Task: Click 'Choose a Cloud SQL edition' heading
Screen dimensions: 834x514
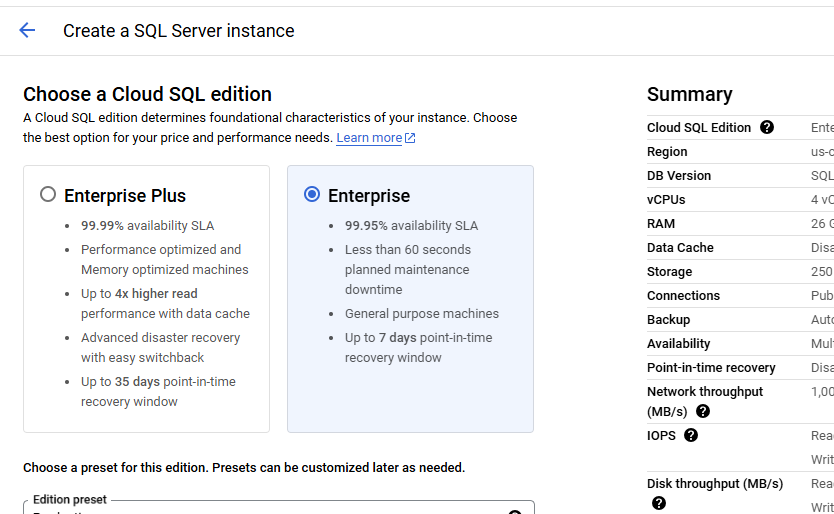Action: tap(147, 94)
